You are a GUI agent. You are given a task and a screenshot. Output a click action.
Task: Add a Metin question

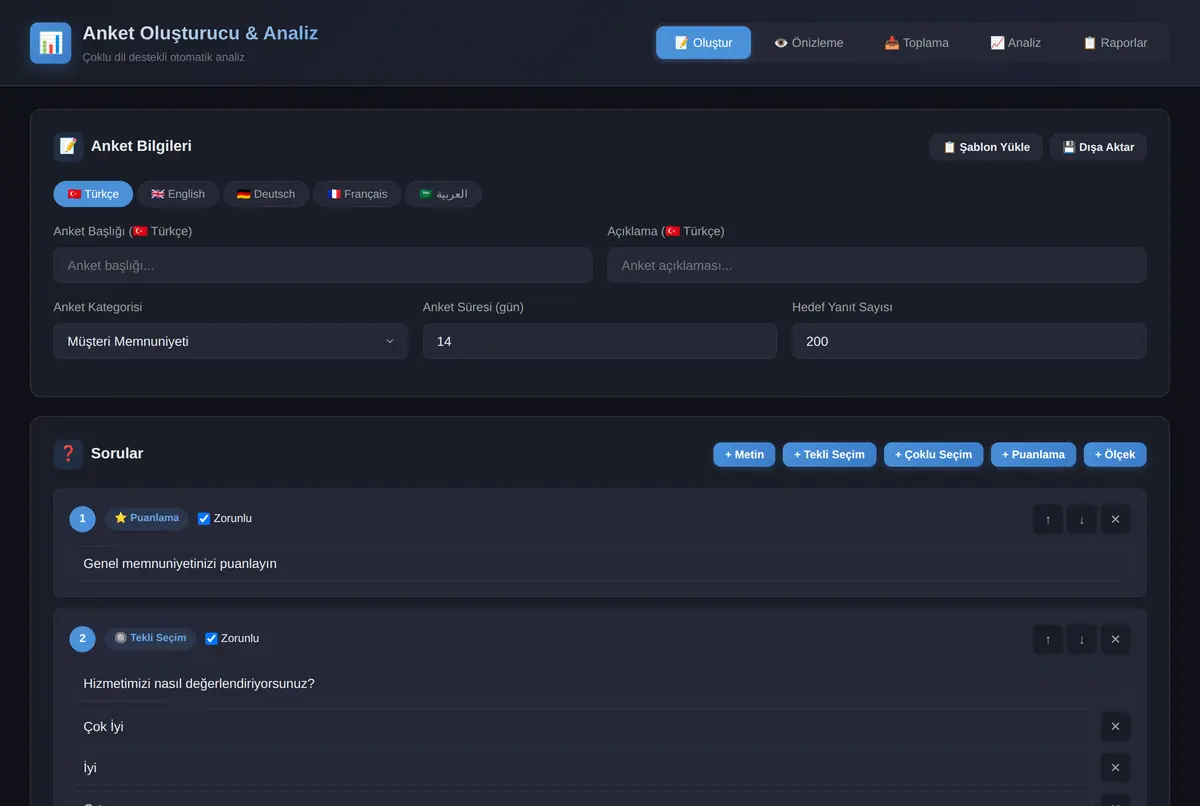click(x=744, y=455)
